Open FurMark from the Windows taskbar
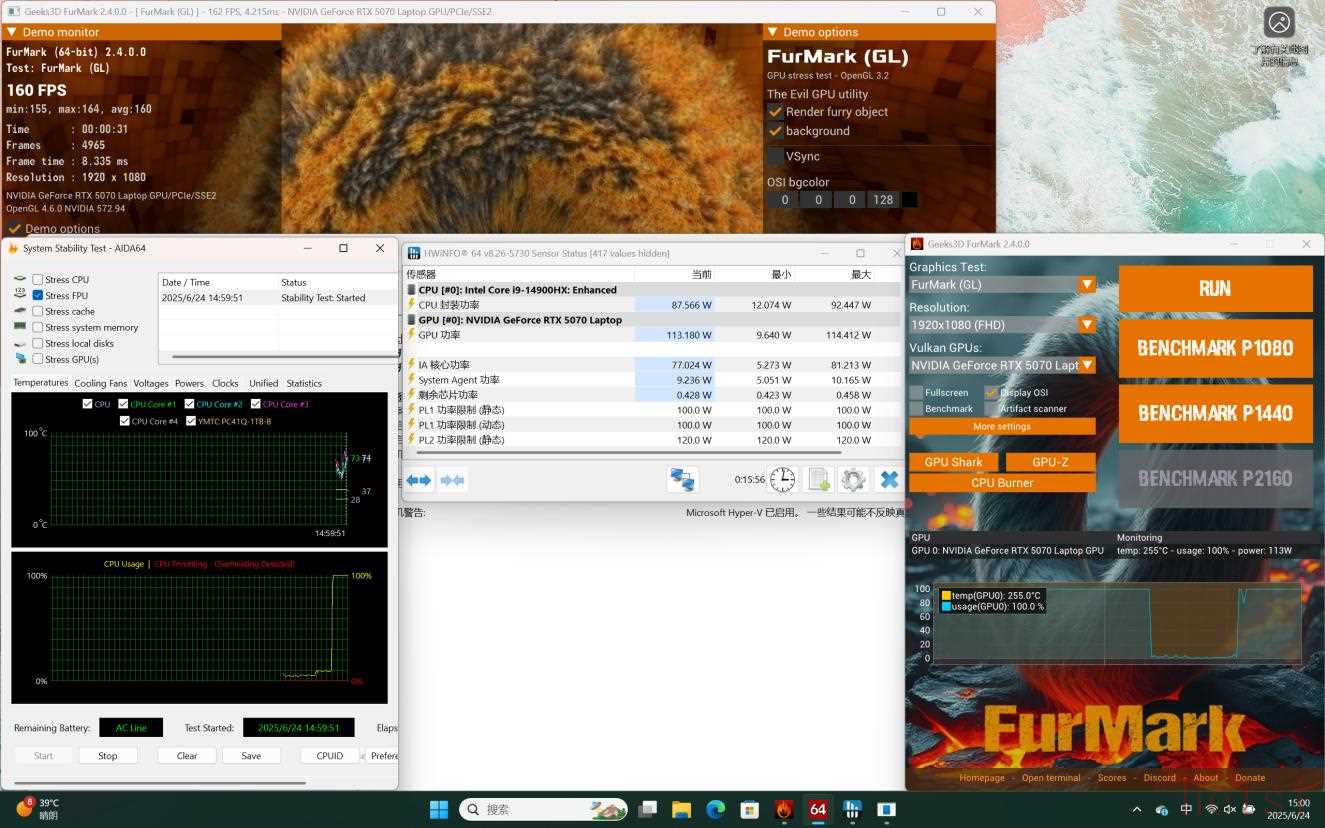1325x828 pixels. 784,809
